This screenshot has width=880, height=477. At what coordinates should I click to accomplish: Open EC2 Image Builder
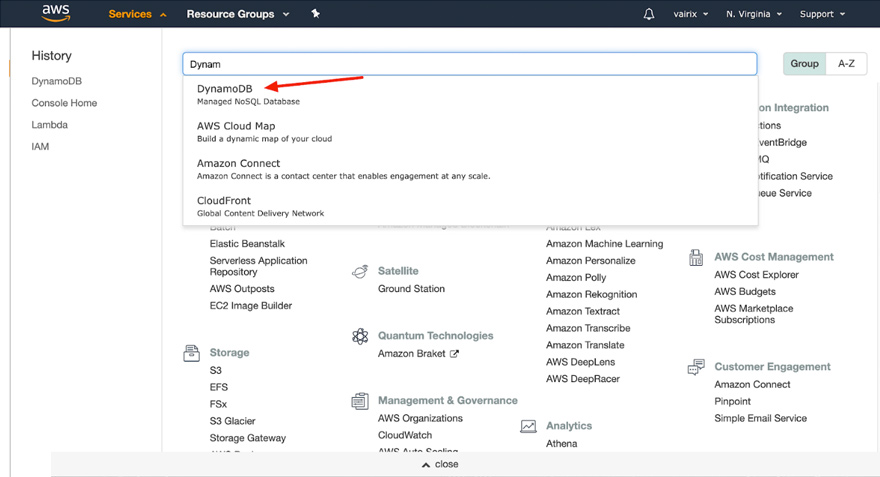(x=251, y=306)
